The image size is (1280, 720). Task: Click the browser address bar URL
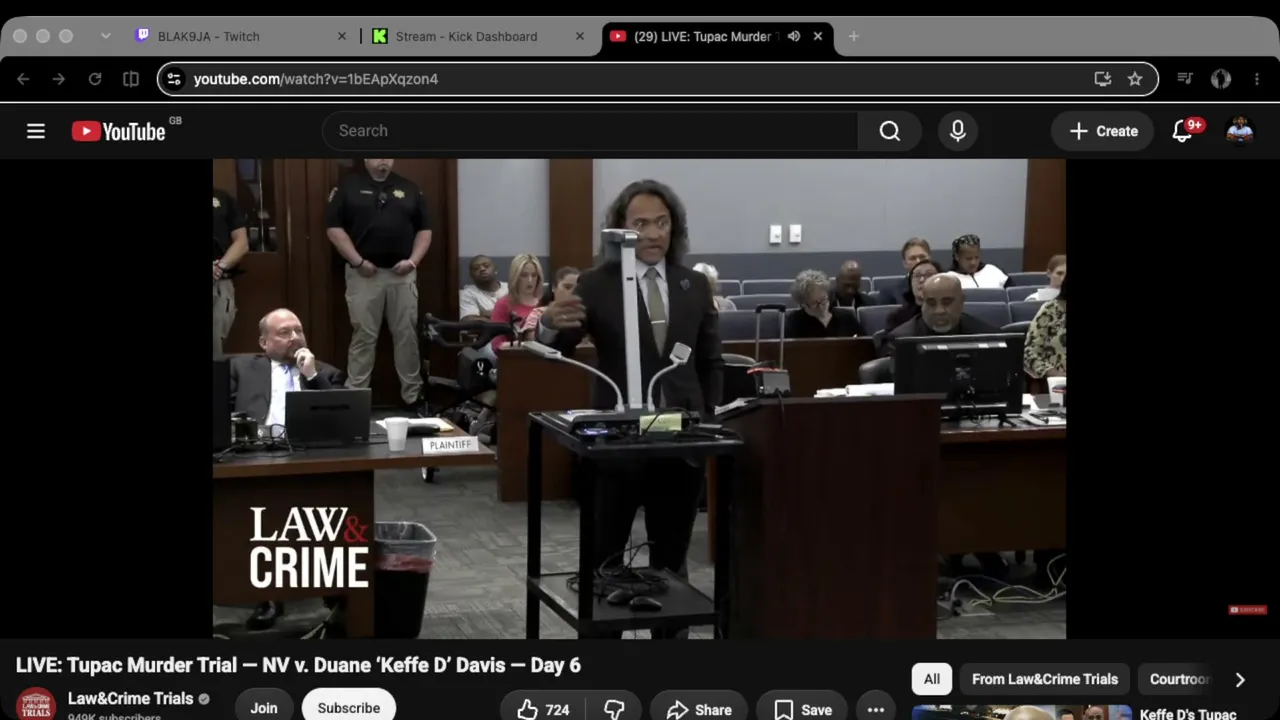[316, 79]
